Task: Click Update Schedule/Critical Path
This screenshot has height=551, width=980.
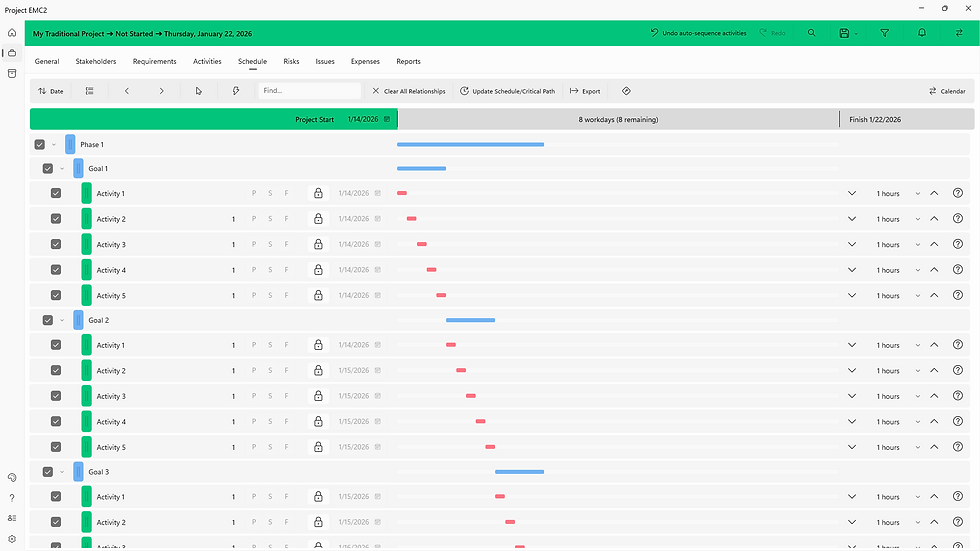Action: click(x=508, y=91)
